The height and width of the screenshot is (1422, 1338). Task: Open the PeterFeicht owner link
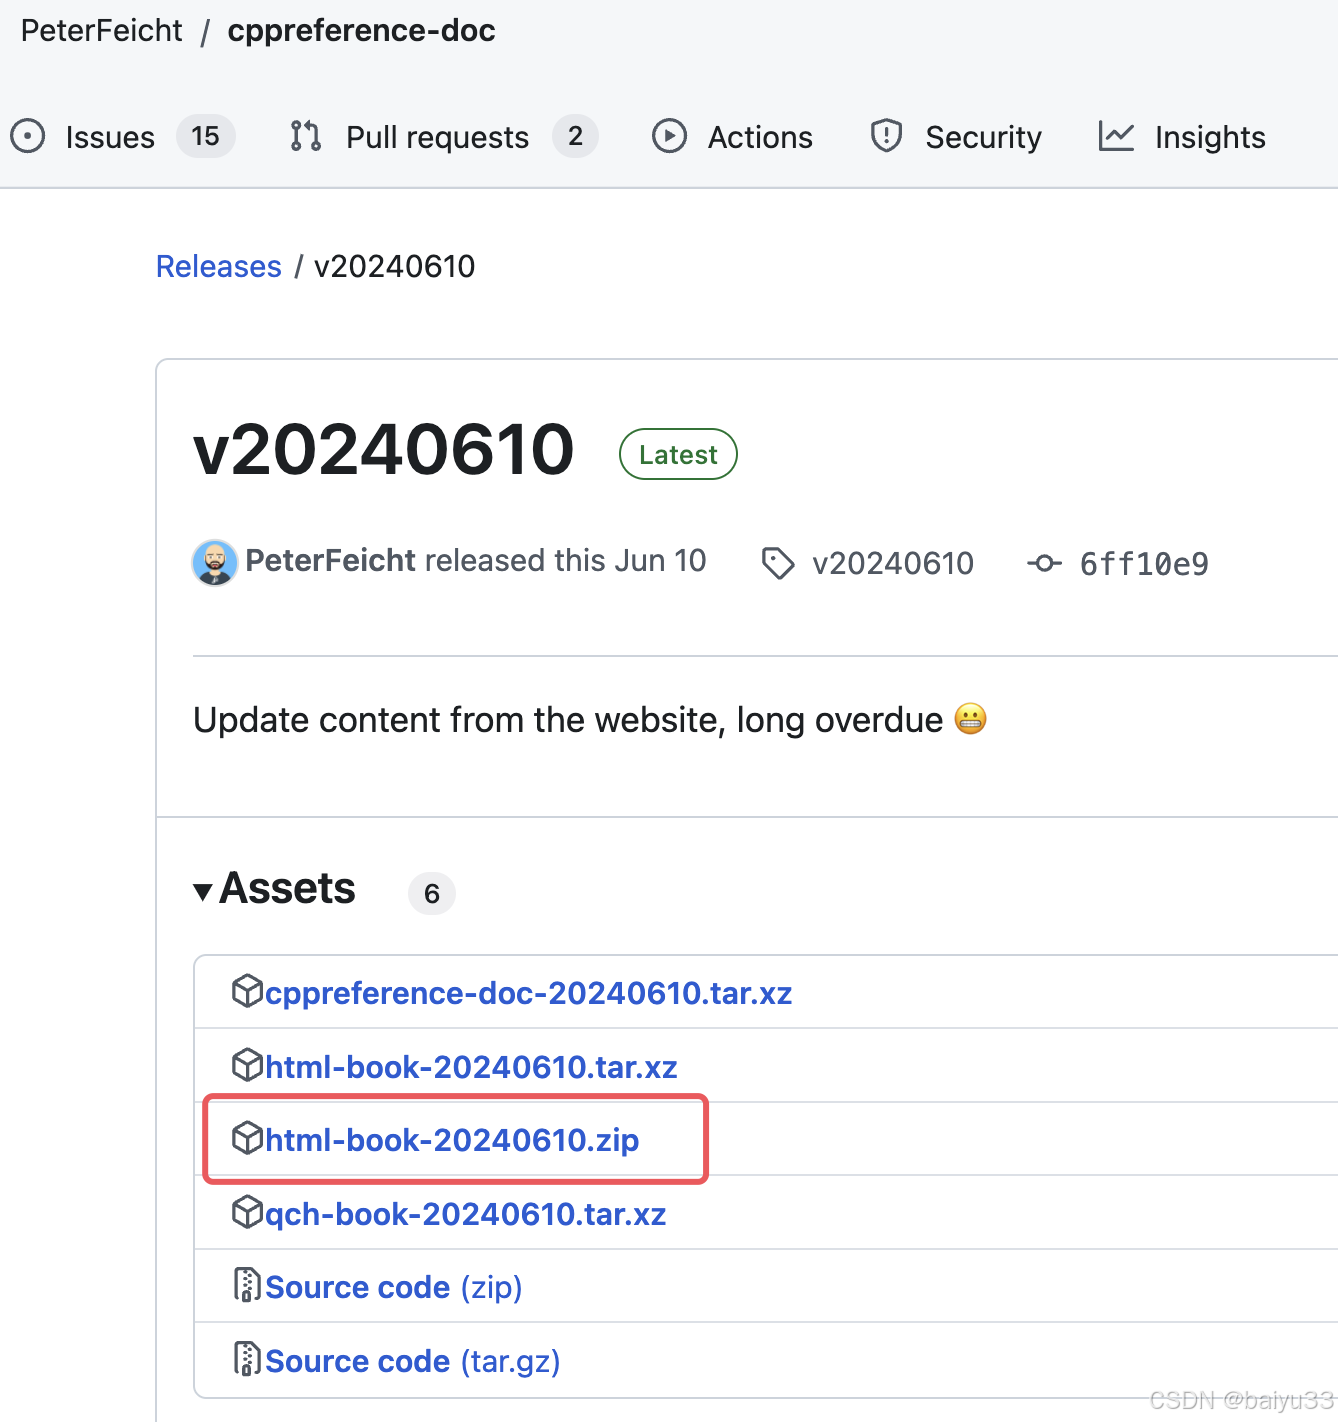click(102, 31)
